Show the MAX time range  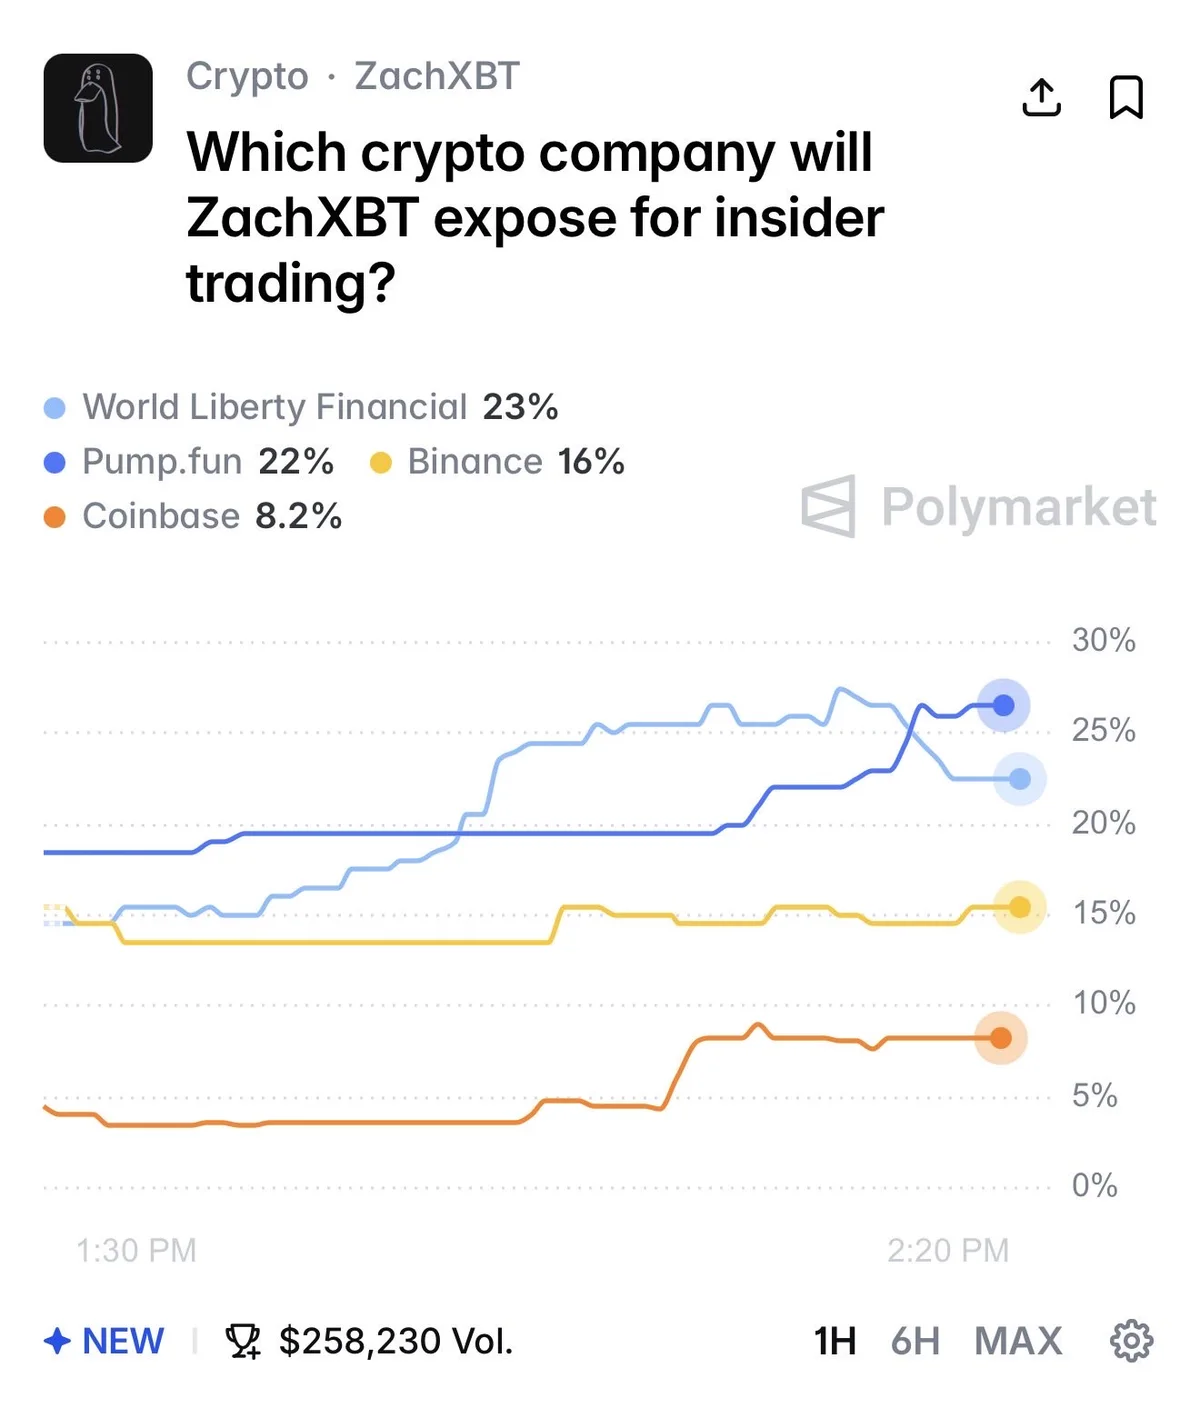tap(1018, 1341)
